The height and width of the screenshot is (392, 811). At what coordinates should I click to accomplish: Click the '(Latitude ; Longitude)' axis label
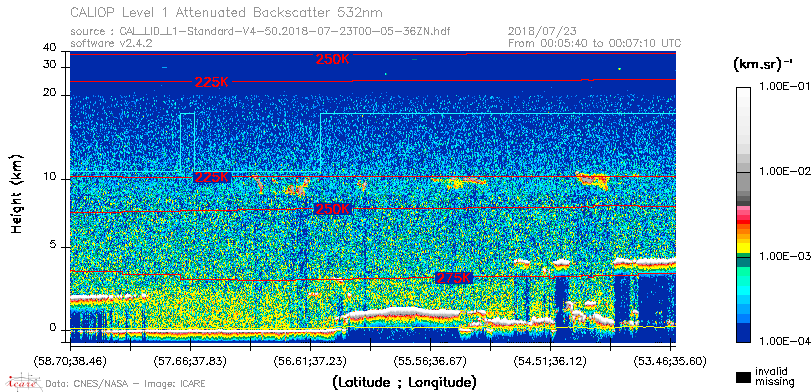click(x=404, y=383)
